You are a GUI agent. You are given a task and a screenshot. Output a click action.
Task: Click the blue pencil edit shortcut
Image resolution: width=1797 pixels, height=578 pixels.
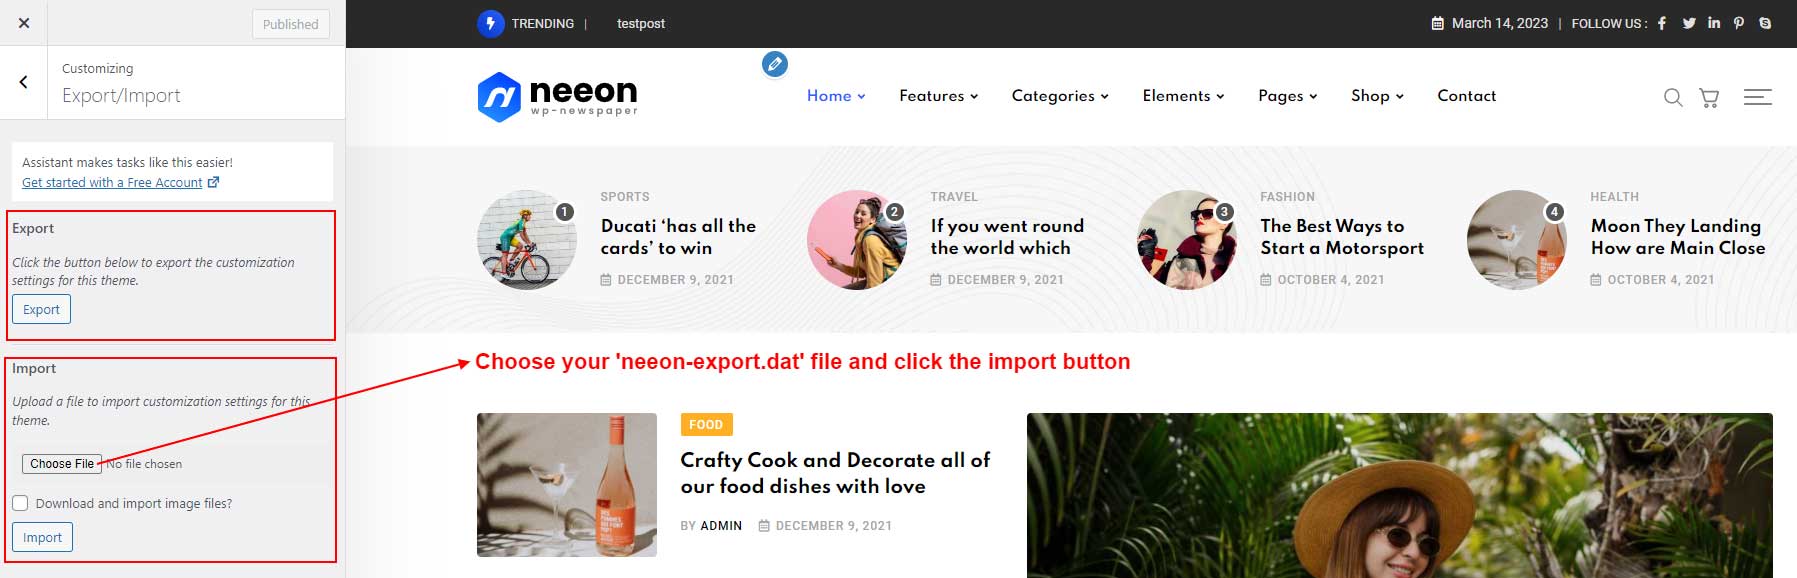point(775,64)
